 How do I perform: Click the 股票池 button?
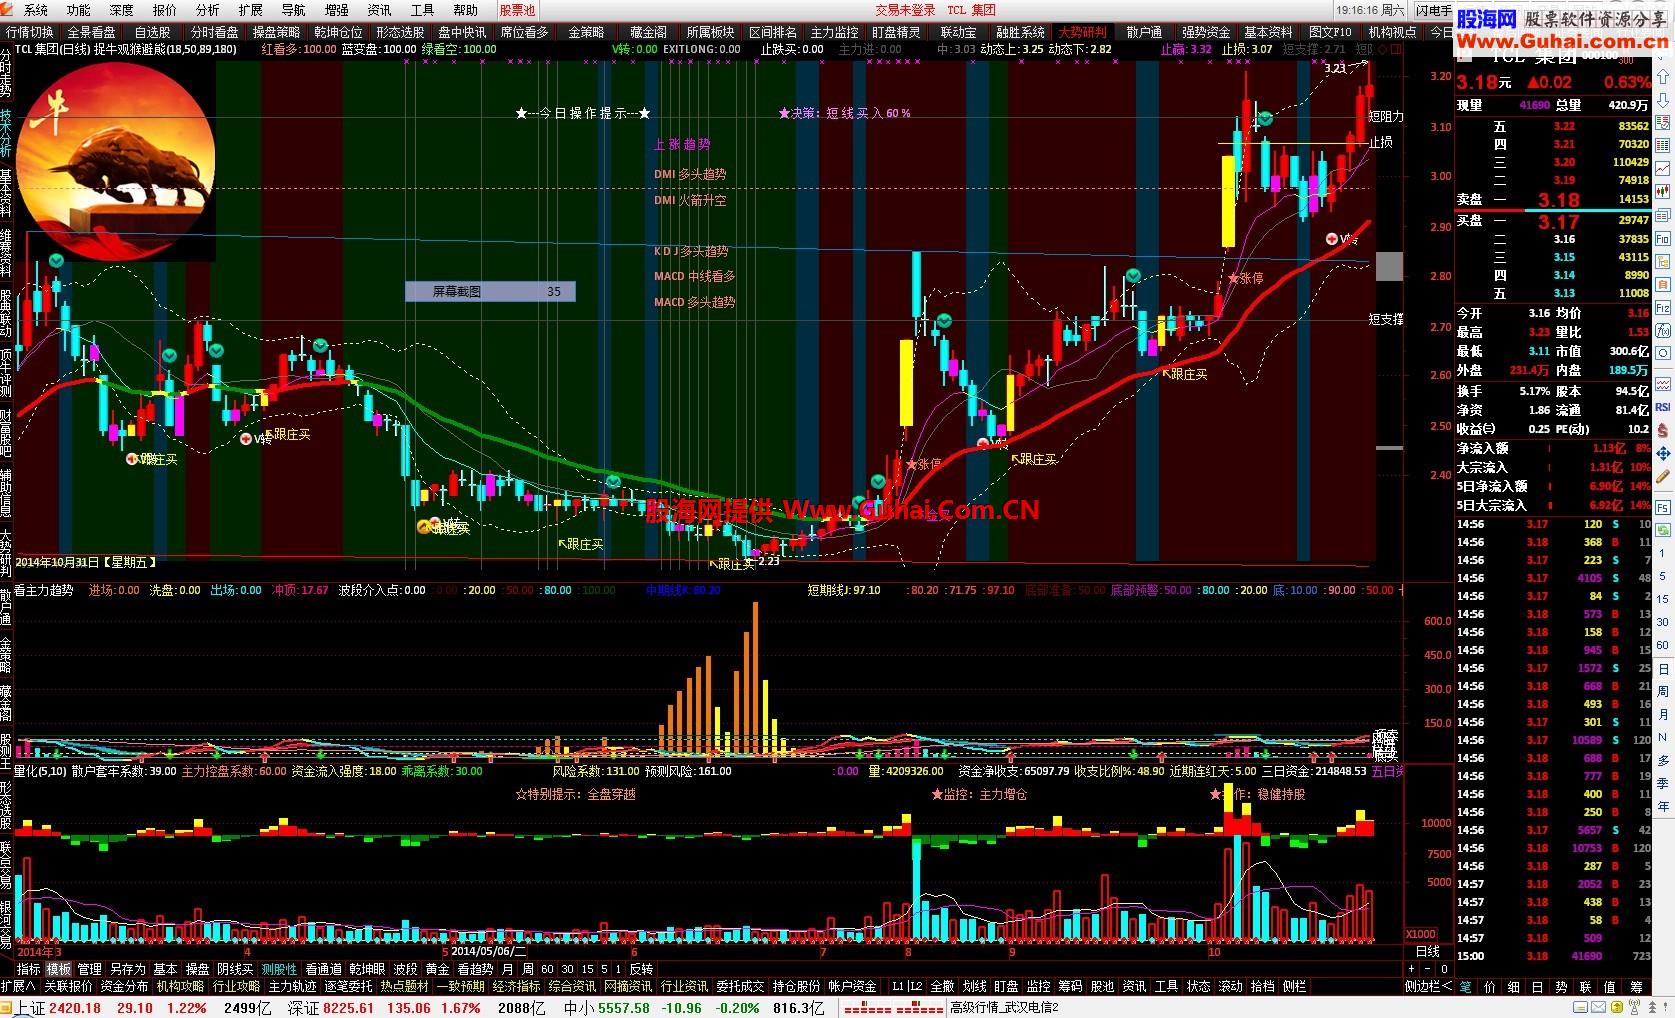click(517, 10)
